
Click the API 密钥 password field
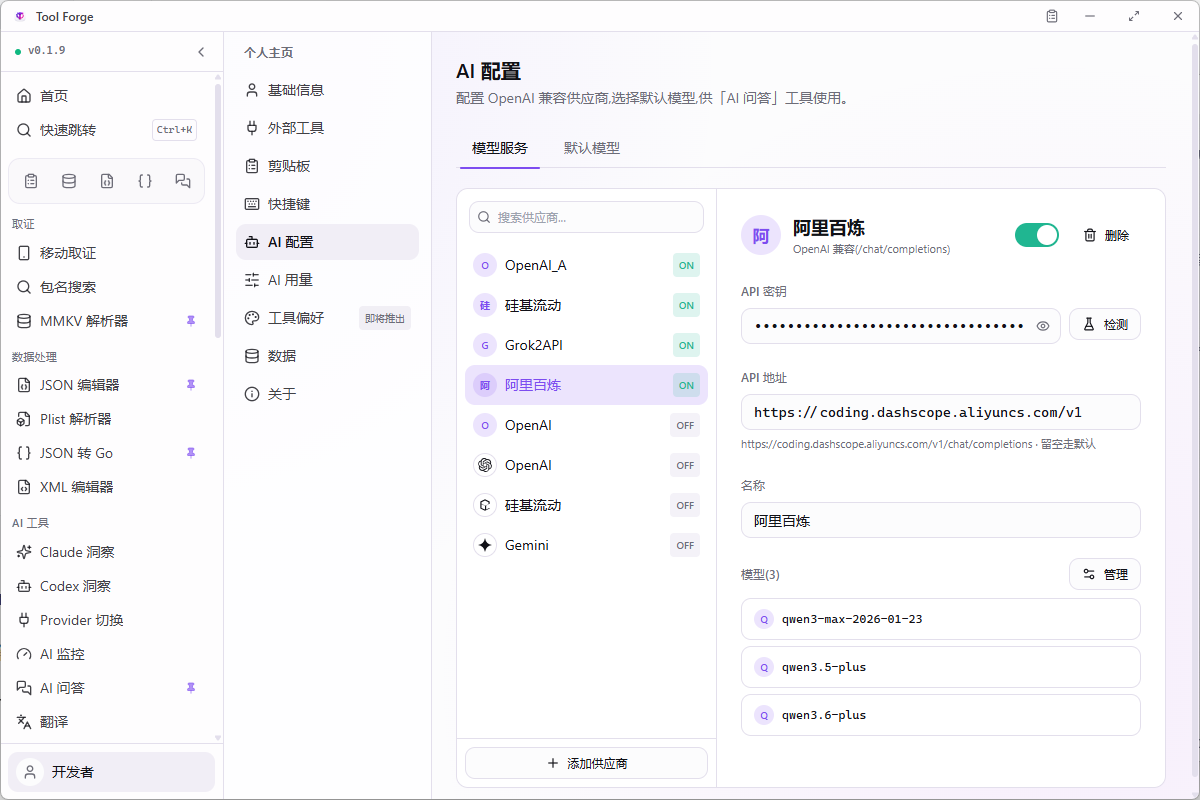click(x=901, y=326)
